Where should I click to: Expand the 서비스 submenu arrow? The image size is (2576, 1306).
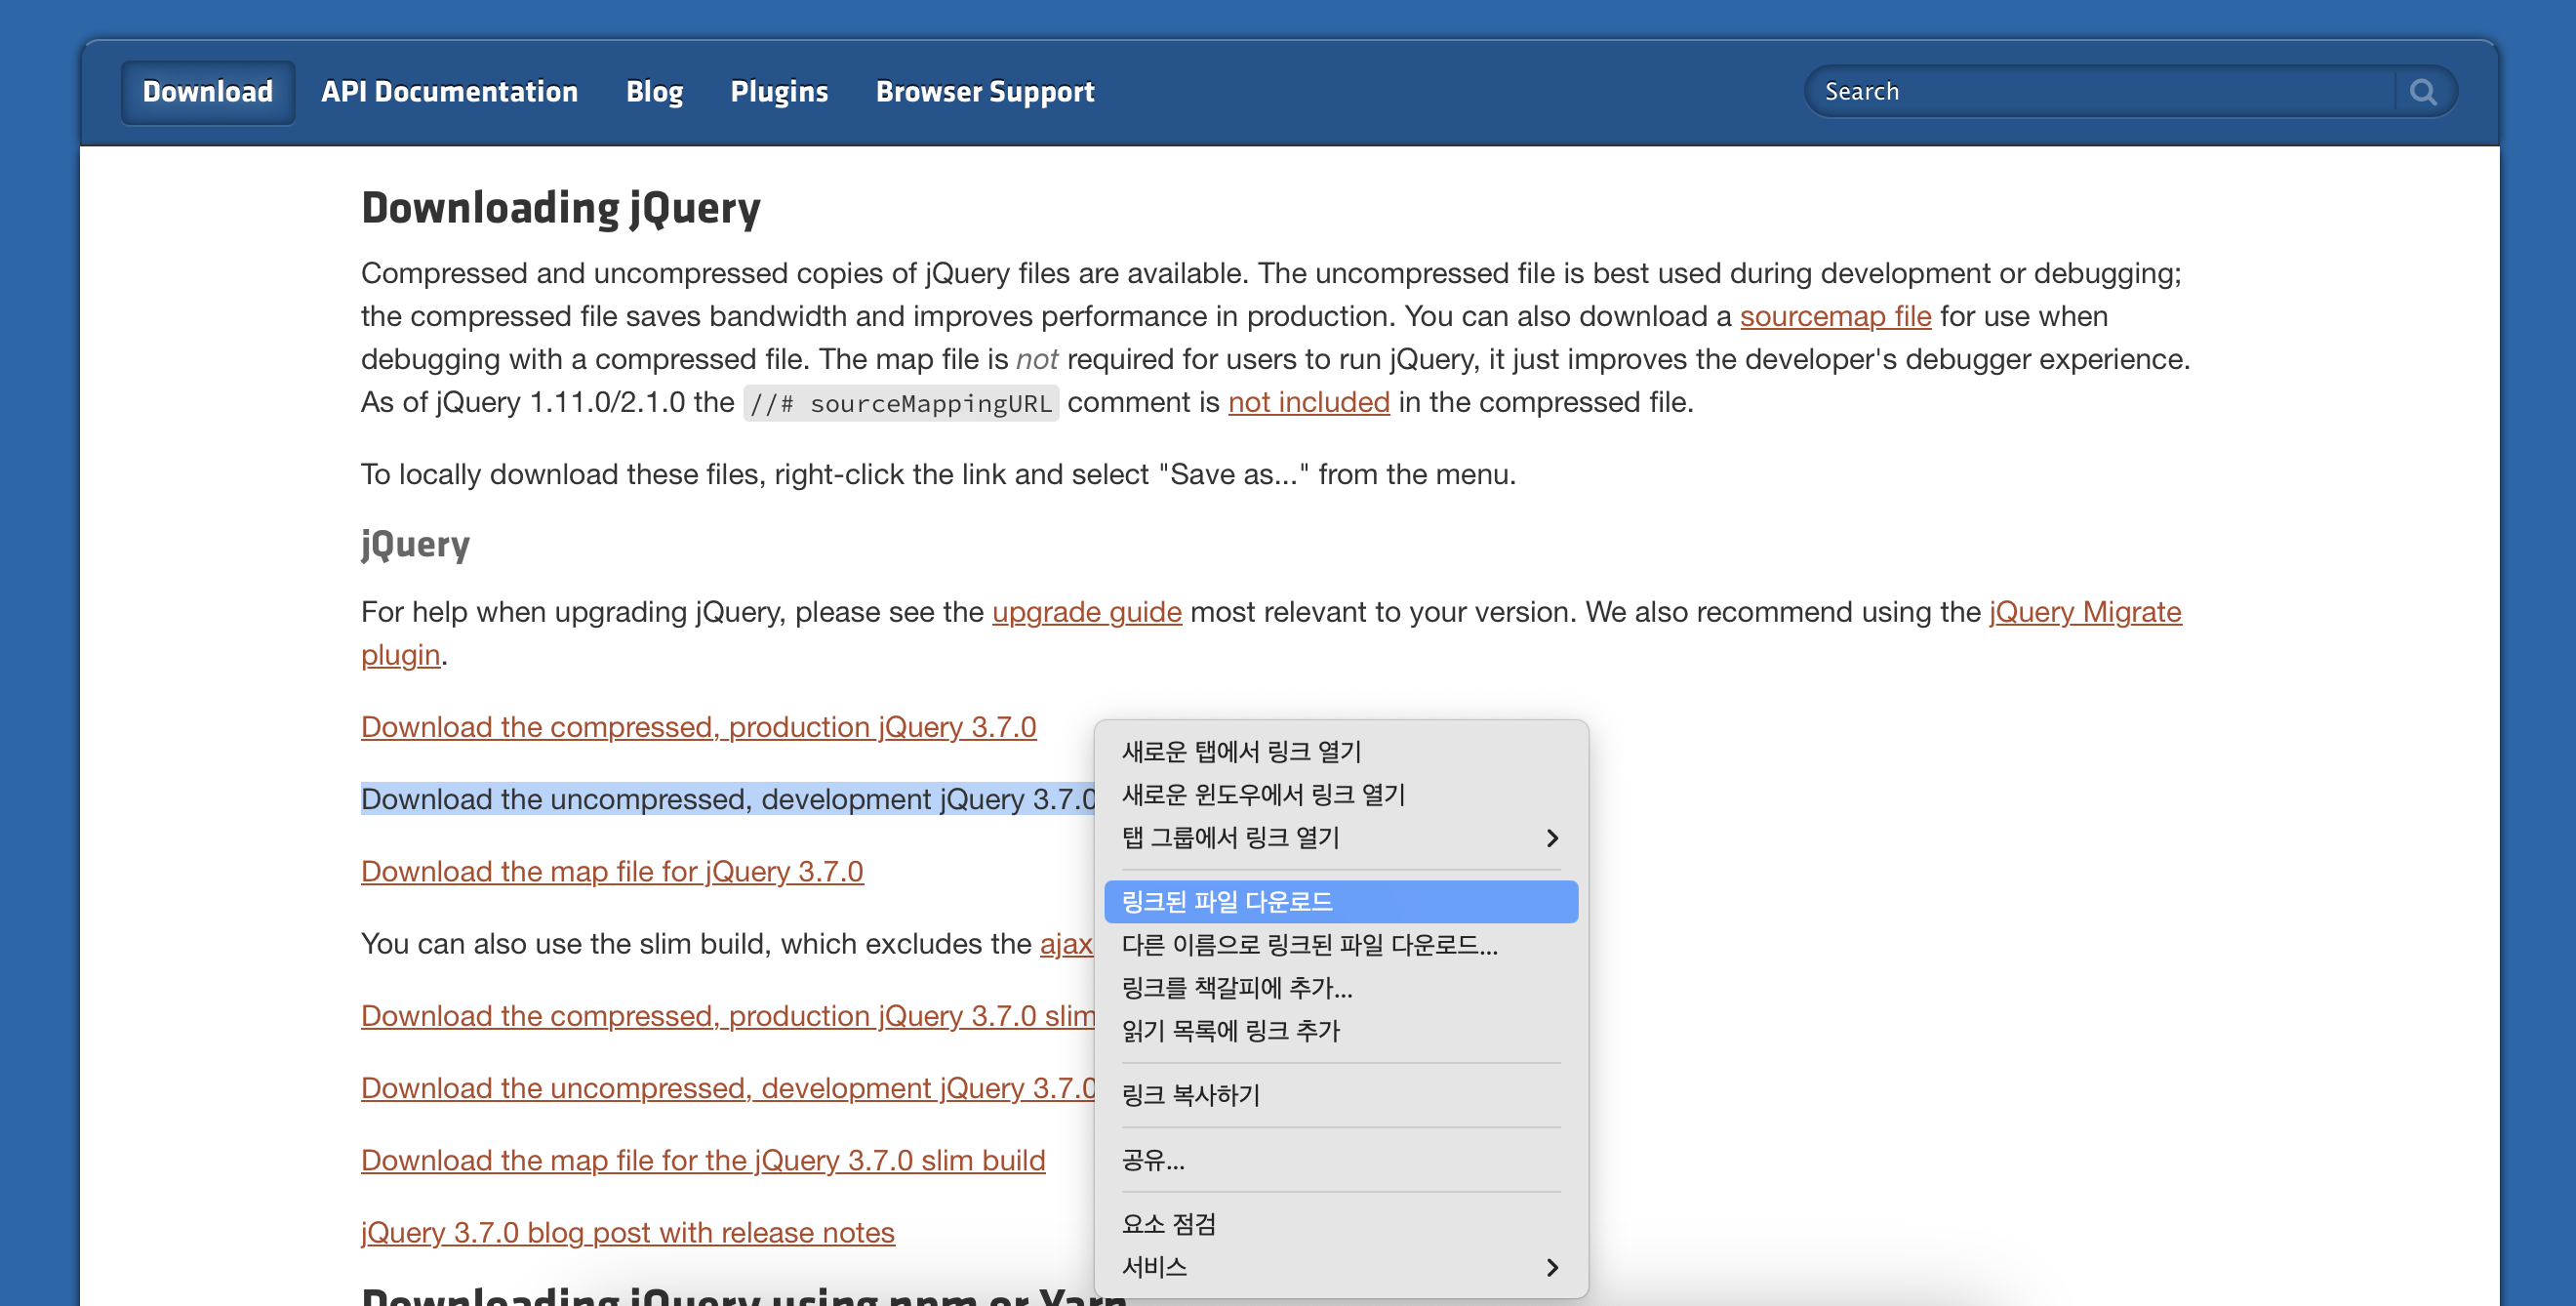click(x=1551, y=1267)
